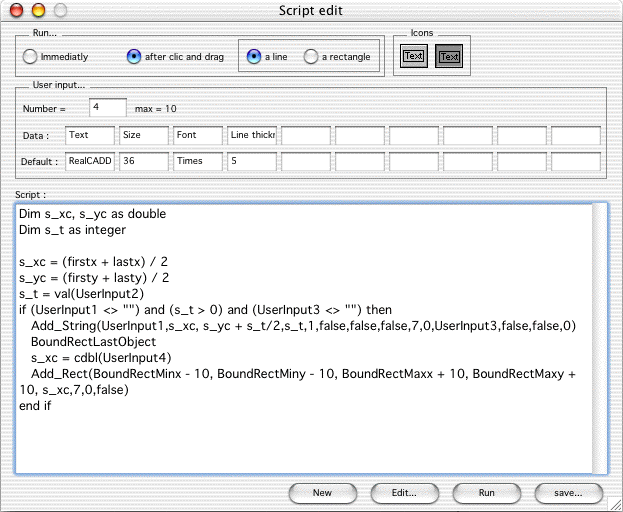Image resolution: width=623 pixels, height=512 pixels.
Task: Click the Data field containing Font
Action: 198,135
